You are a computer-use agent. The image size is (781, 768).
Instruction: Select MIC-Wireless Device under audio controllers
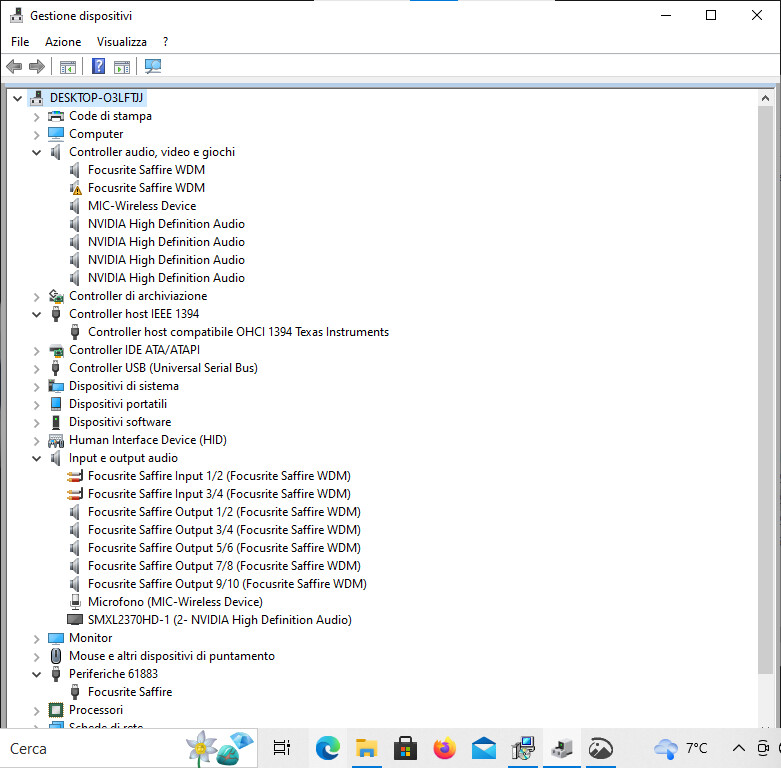tap(142, 206)
